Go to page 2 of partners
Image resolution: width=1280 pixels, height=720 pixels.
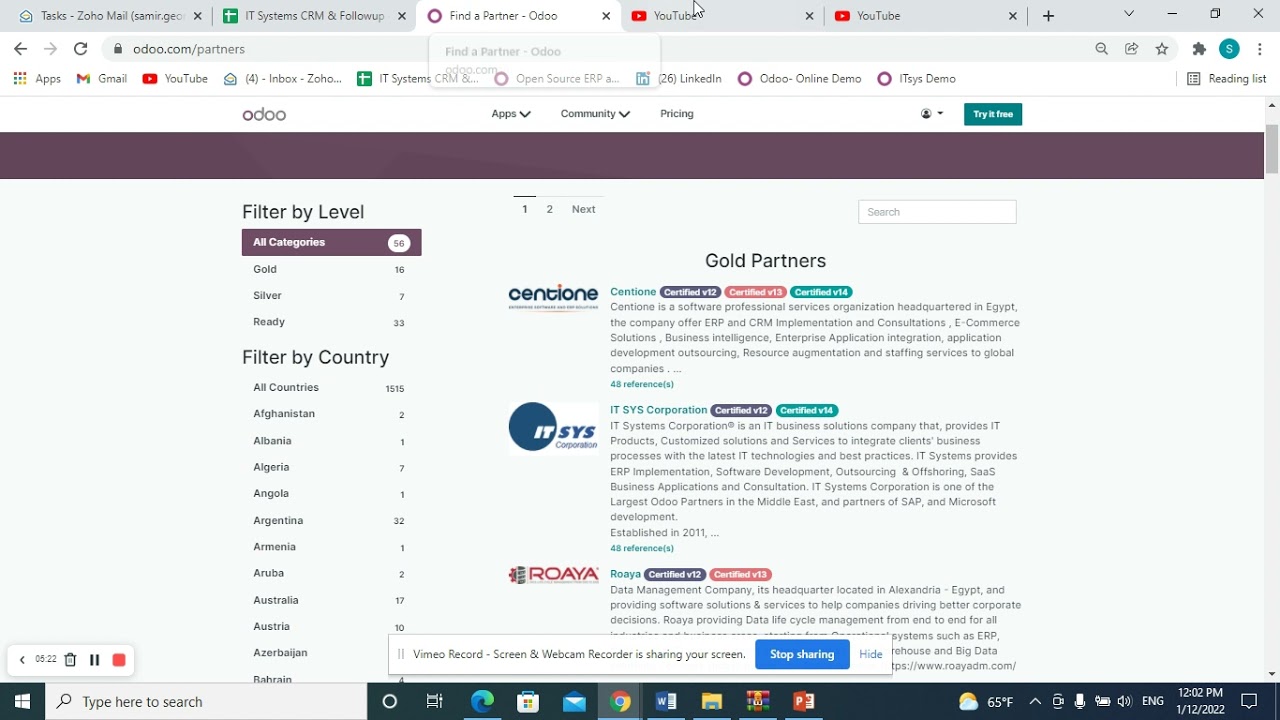[549, 209]
